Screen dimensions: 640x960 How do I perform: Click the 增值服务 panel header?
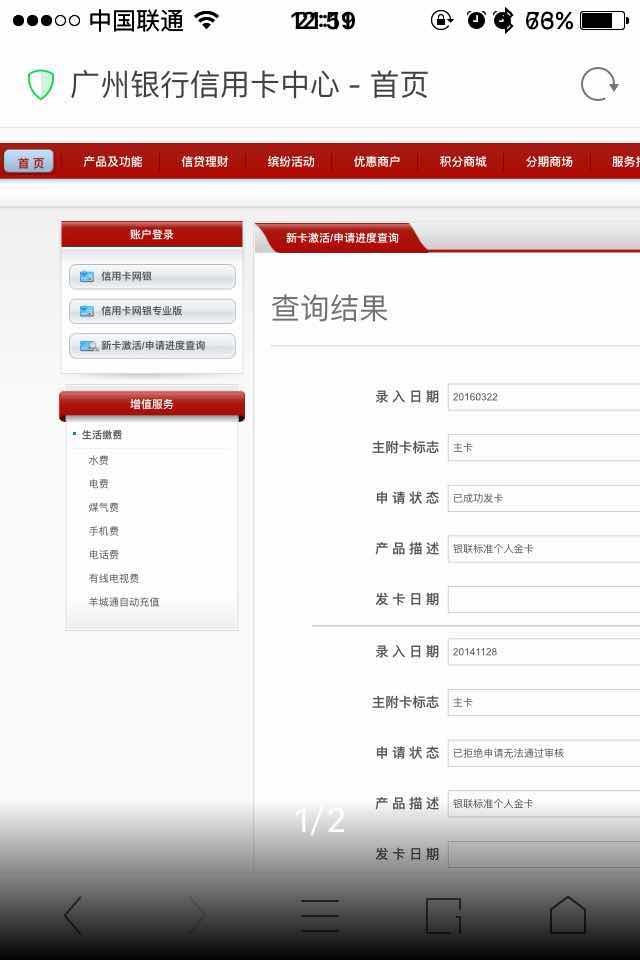click(152, 405)
